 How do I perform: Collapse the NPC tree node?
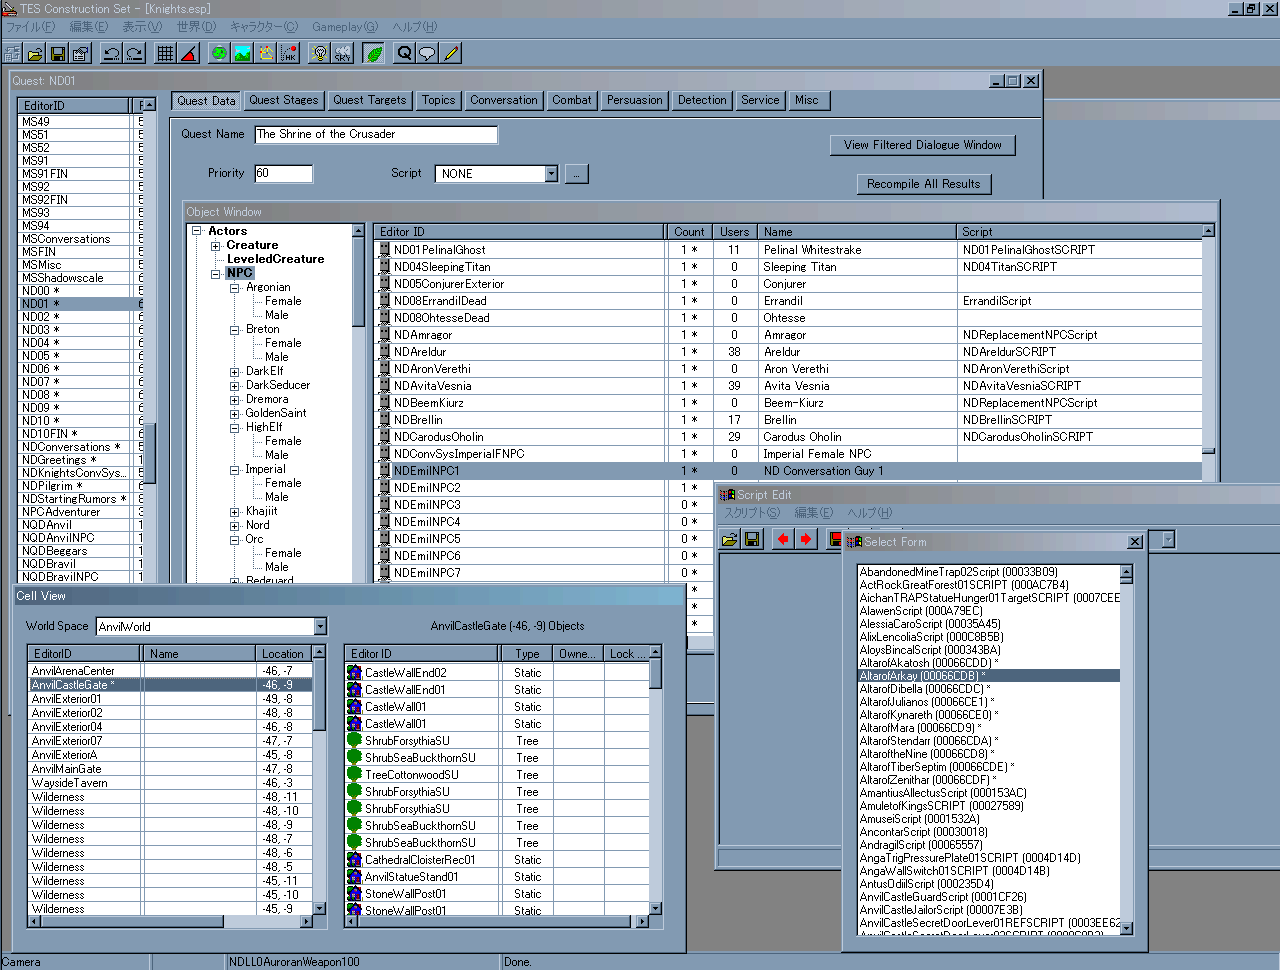(216, 273)
